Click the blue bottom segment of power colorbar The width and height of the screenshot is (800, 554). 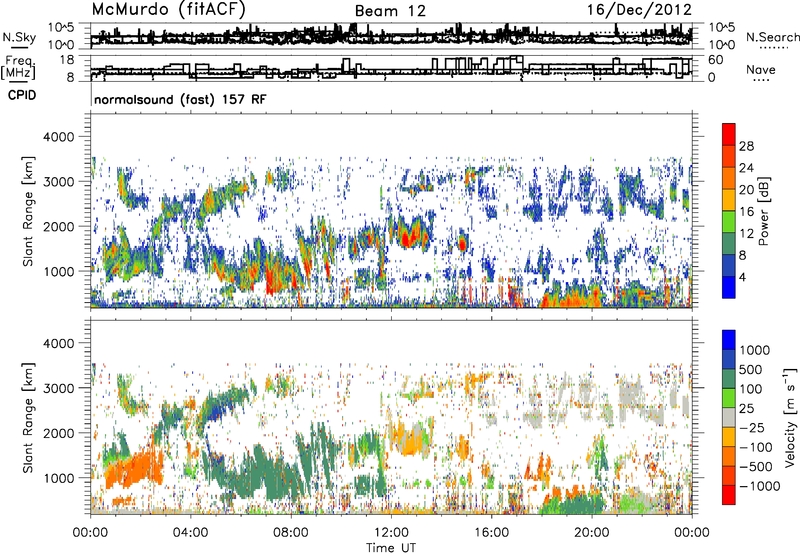coord(729,287)
